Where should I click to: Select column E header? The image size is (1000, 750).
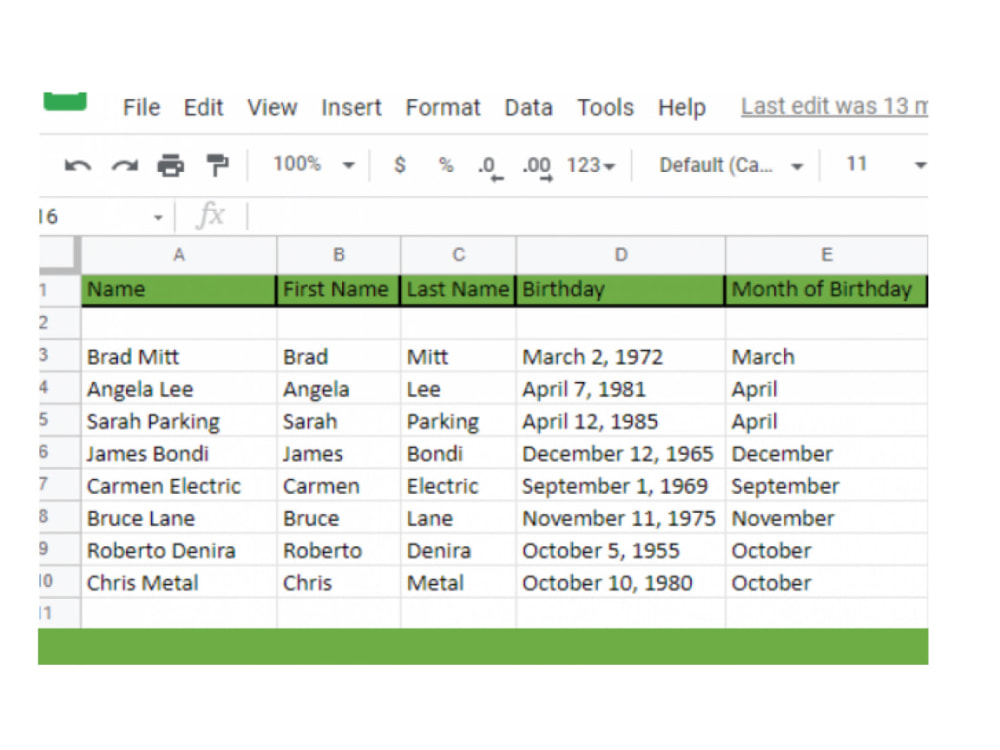click(x=827, y=255)
